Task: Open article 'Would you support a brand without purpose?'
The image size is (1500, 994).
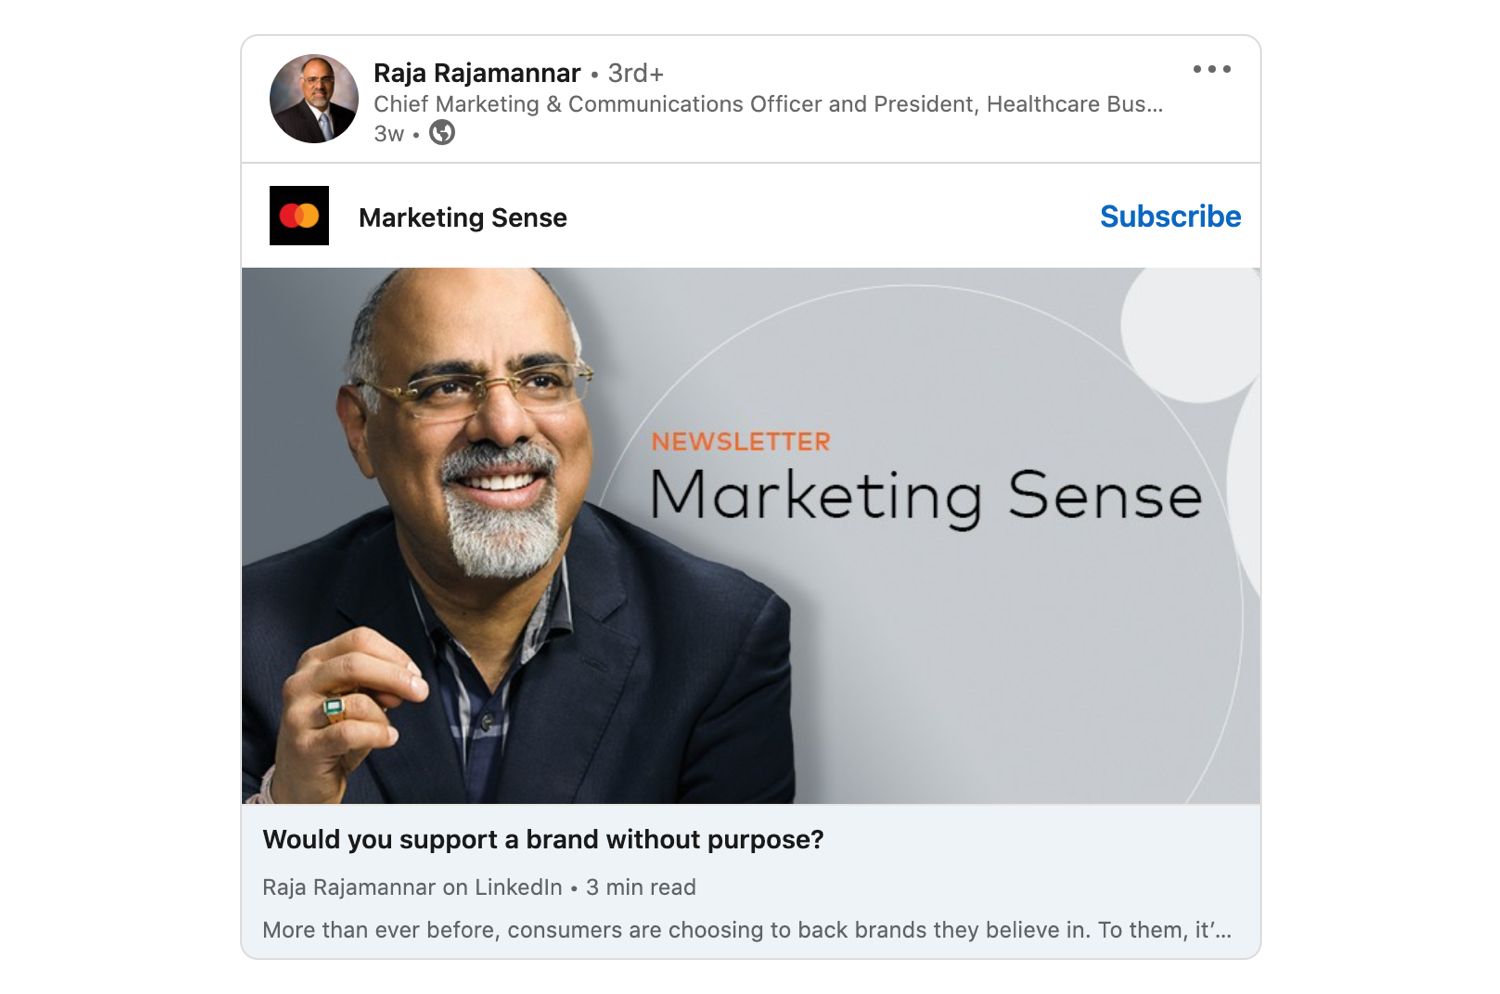Action: click(543, 839)
